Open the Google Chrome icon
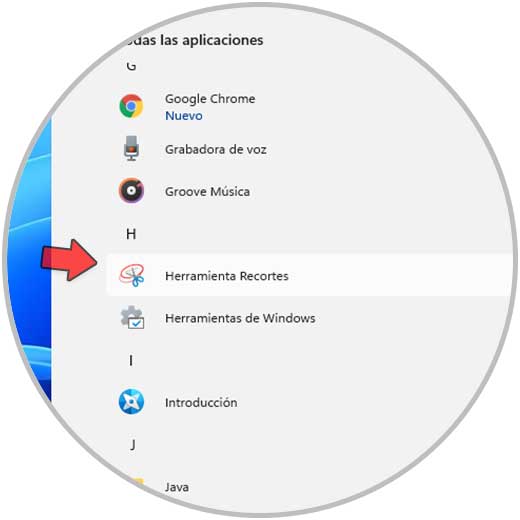The height and width of the screenshot is (520, 520). (x=131, y=106)
